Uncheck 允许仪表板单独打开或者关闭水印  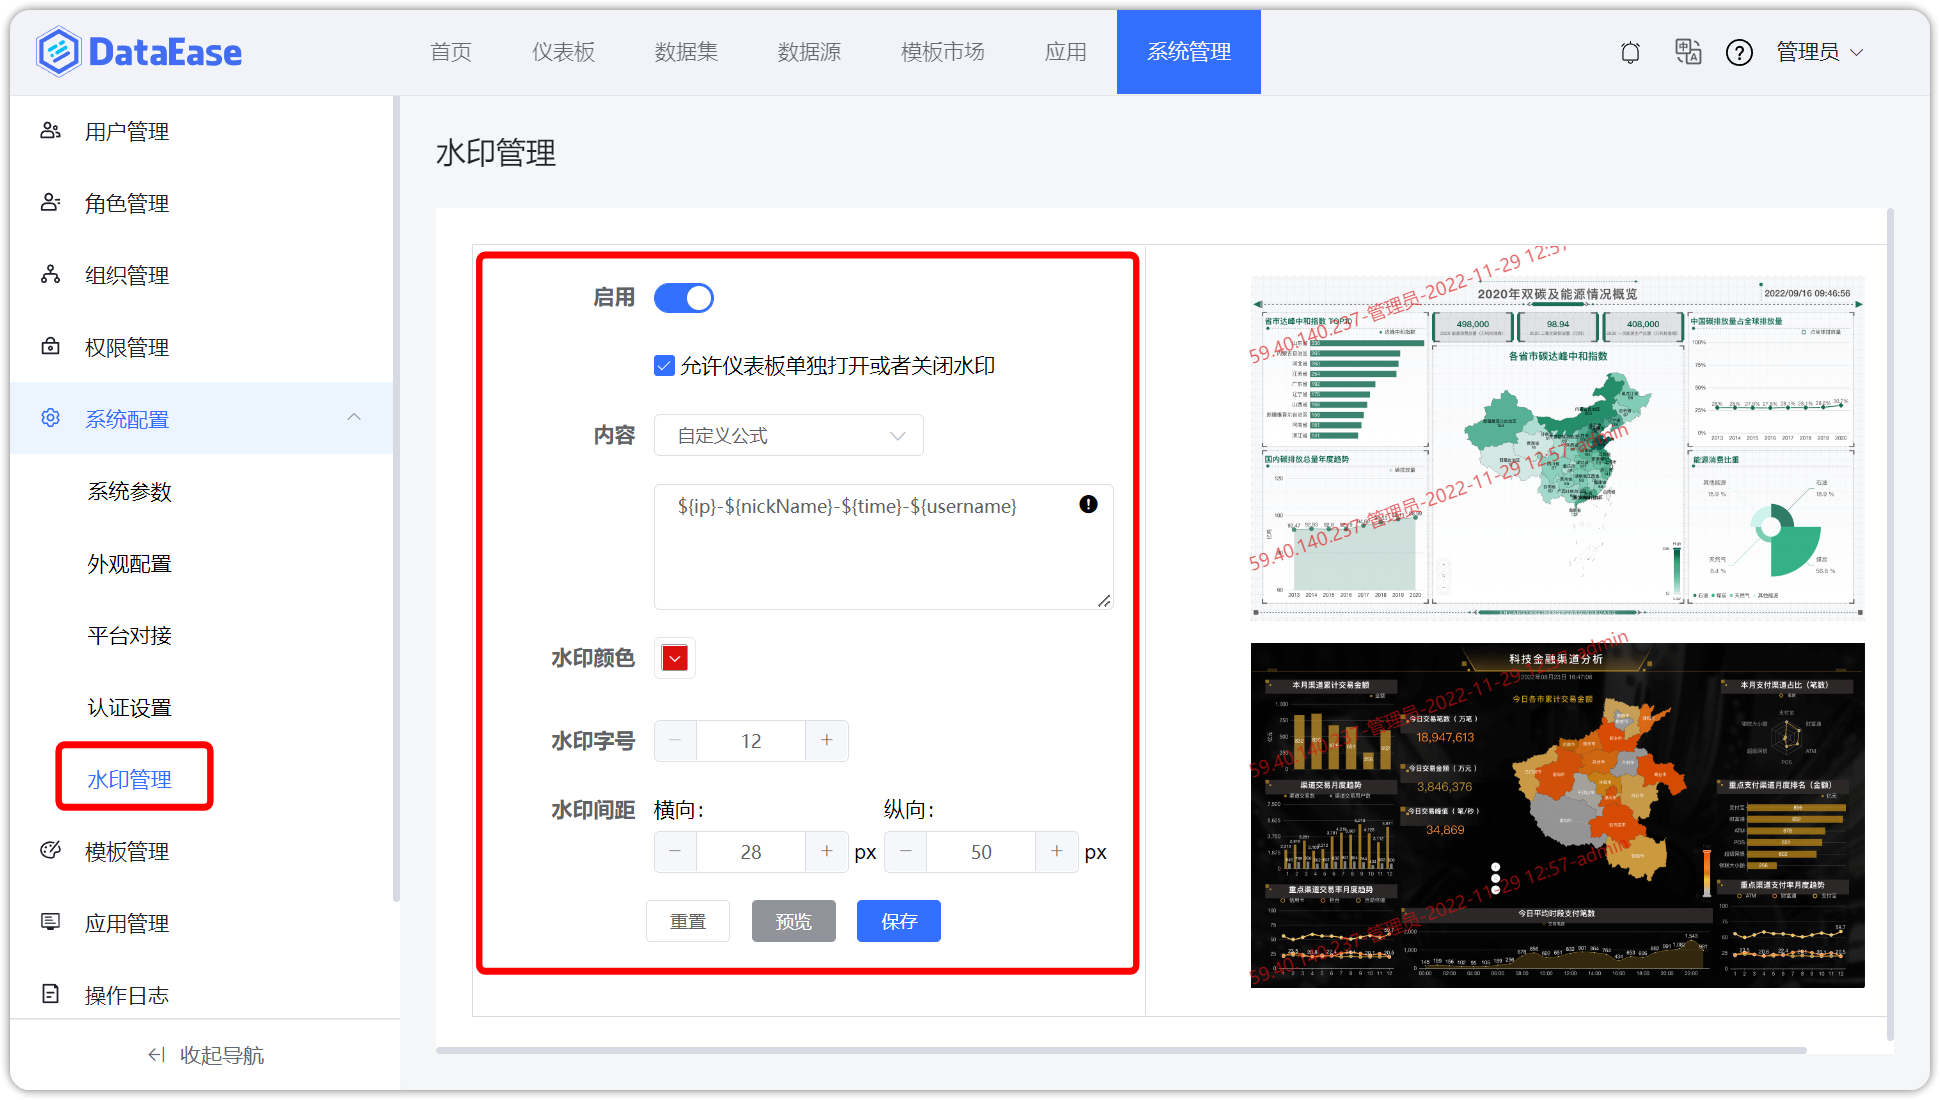pos(664,365)
